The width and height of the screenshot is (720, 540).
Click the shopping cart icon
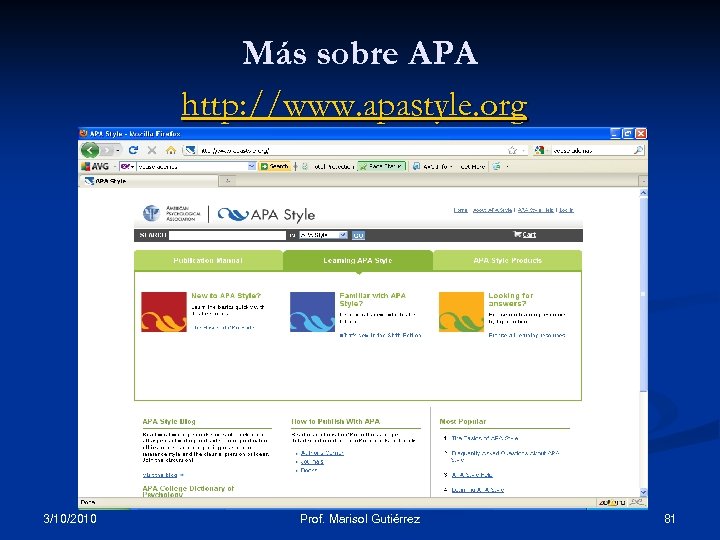coord(518,234)
